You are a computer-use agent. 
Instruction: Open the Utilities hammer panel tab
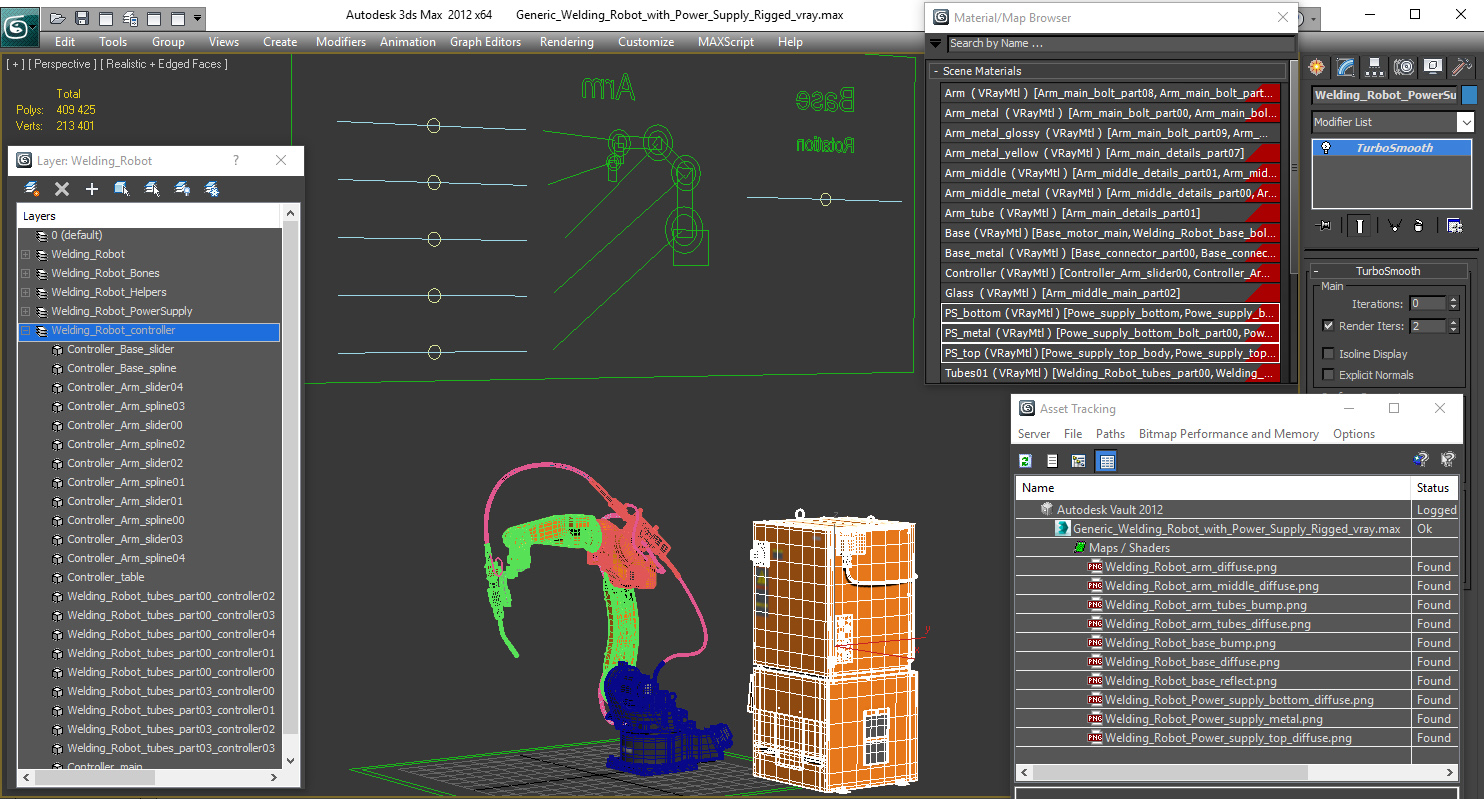point(1462,67)
